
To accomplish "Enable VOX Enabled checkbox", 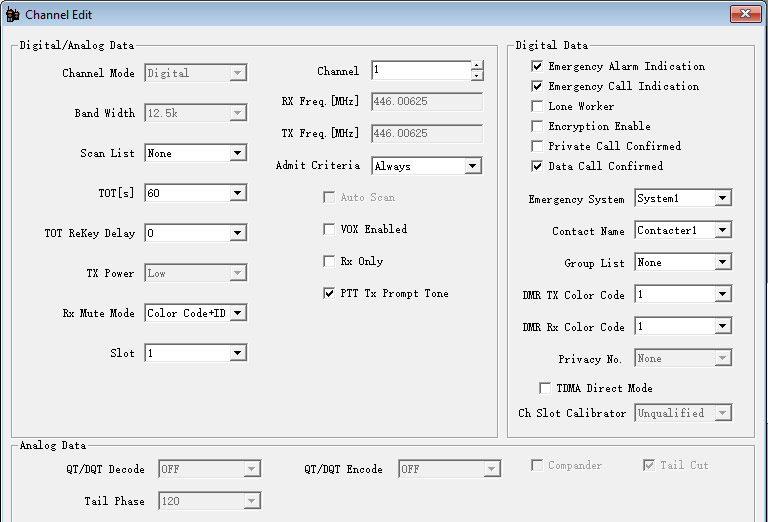I will tap(329, 230).
